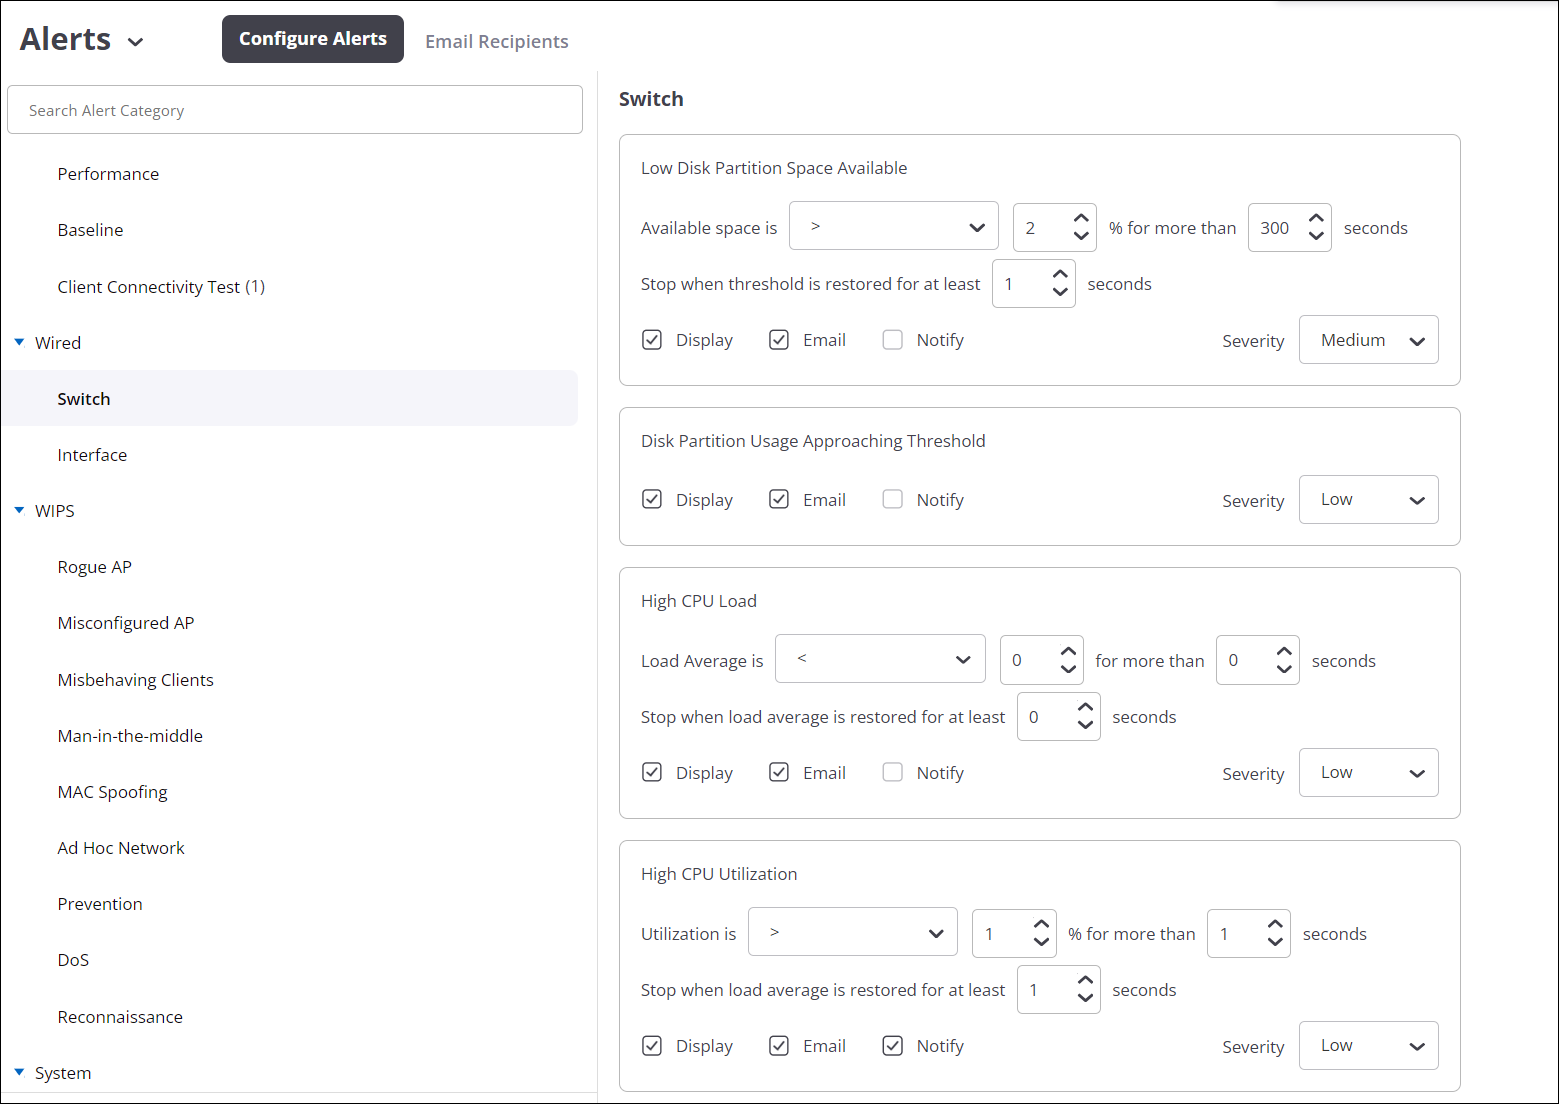This screenshot has width=1559, height=1104.
Task: Click the Search Alert Category field
Action: (295, 109)
